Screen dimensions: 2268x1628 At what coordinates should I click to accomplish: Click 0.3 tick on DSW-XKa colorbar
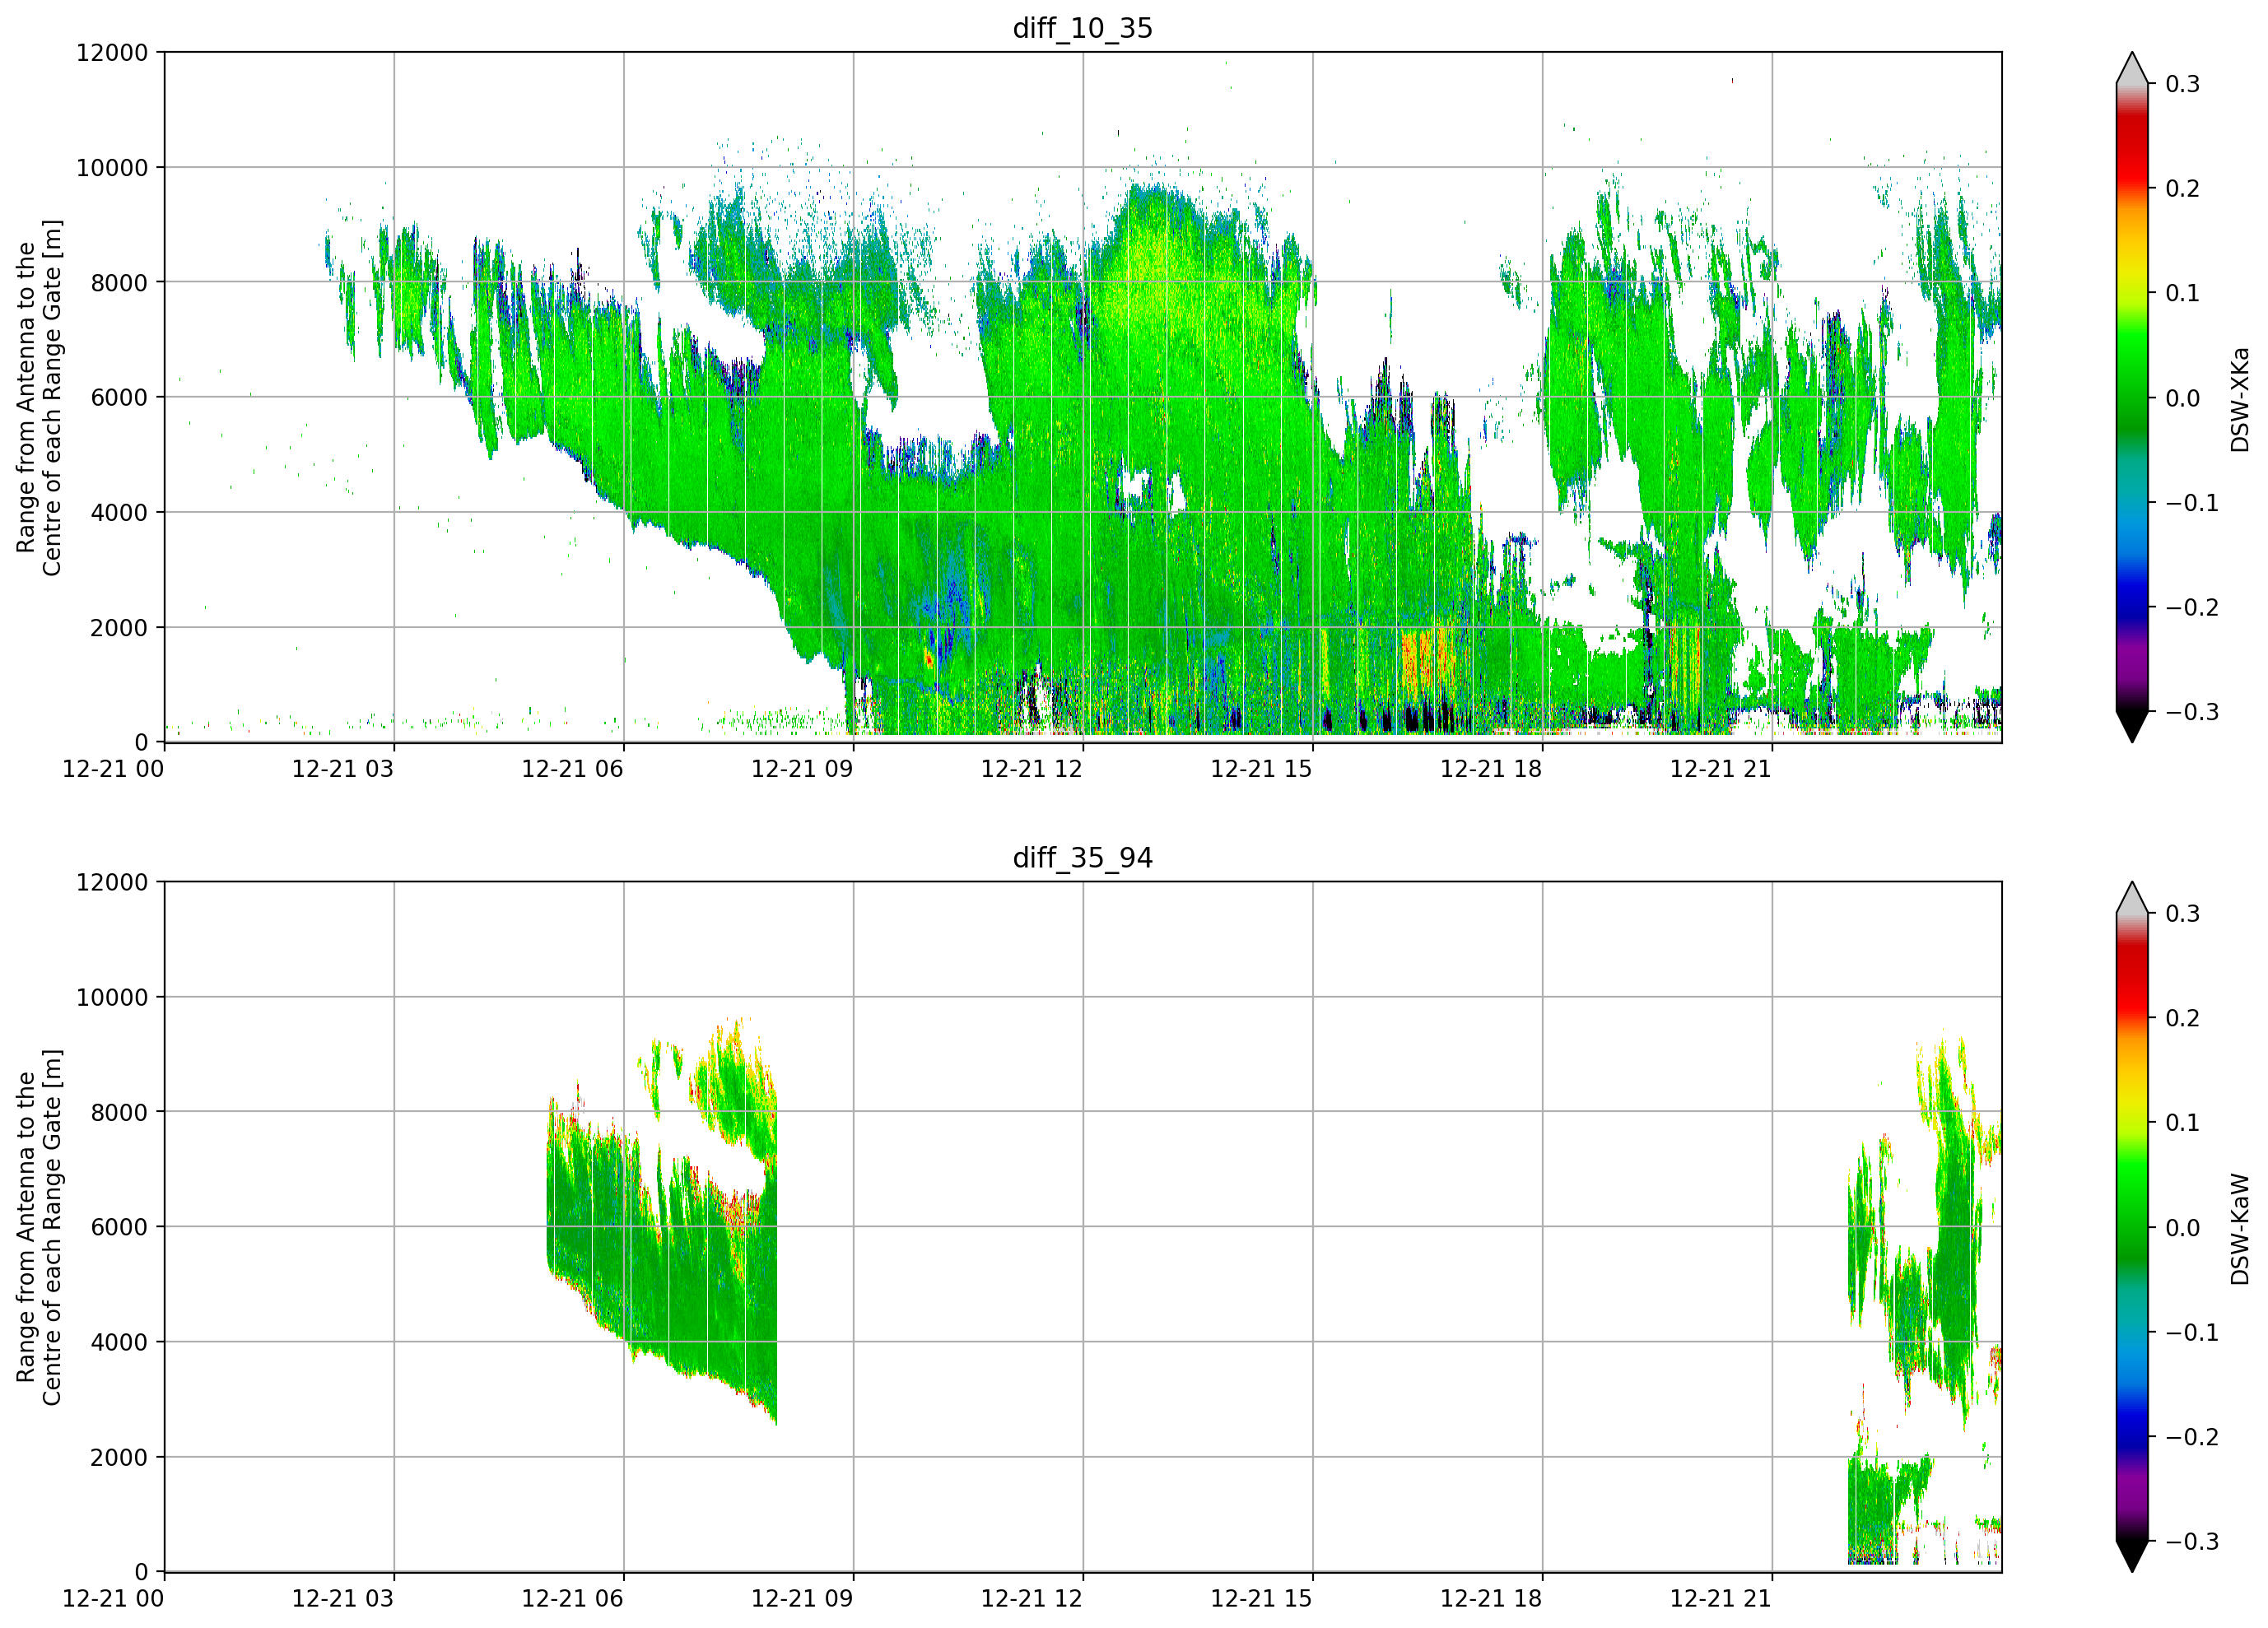click(x=2183, y=84)
